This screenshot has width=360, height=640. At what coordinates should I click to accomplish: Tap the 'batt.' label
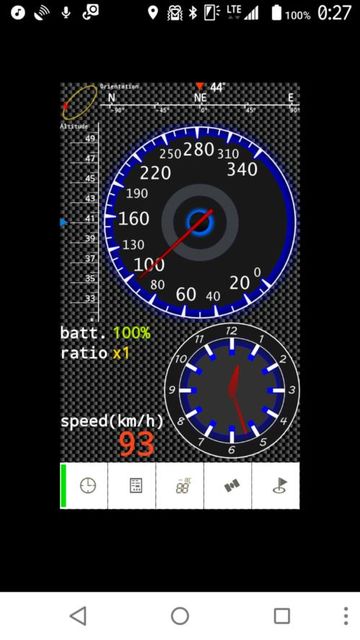click(x=84, y=333)
